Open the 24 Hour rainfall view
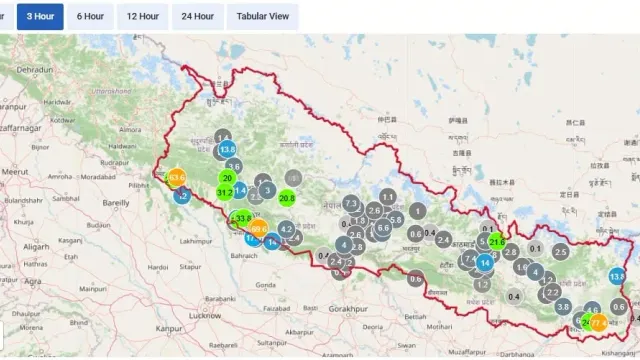The image size is (640, 360). (x=198, y=17)
